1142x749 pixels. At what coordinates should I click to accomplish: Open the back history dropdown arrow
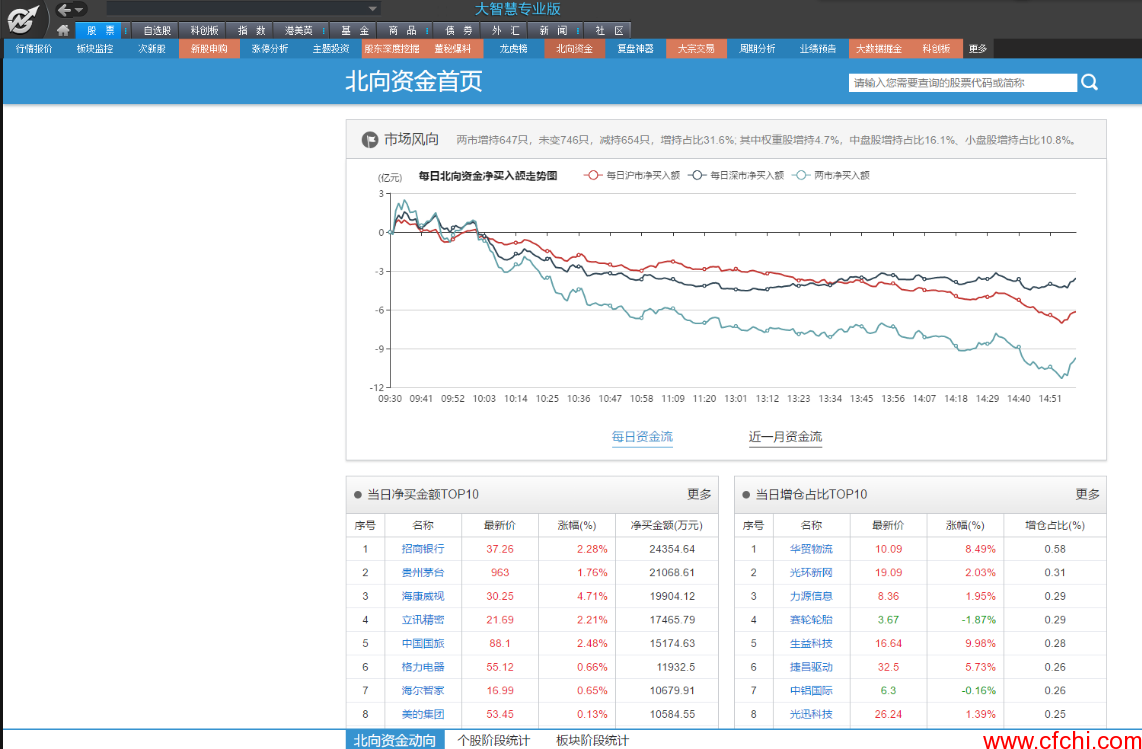tap(79, 9)
